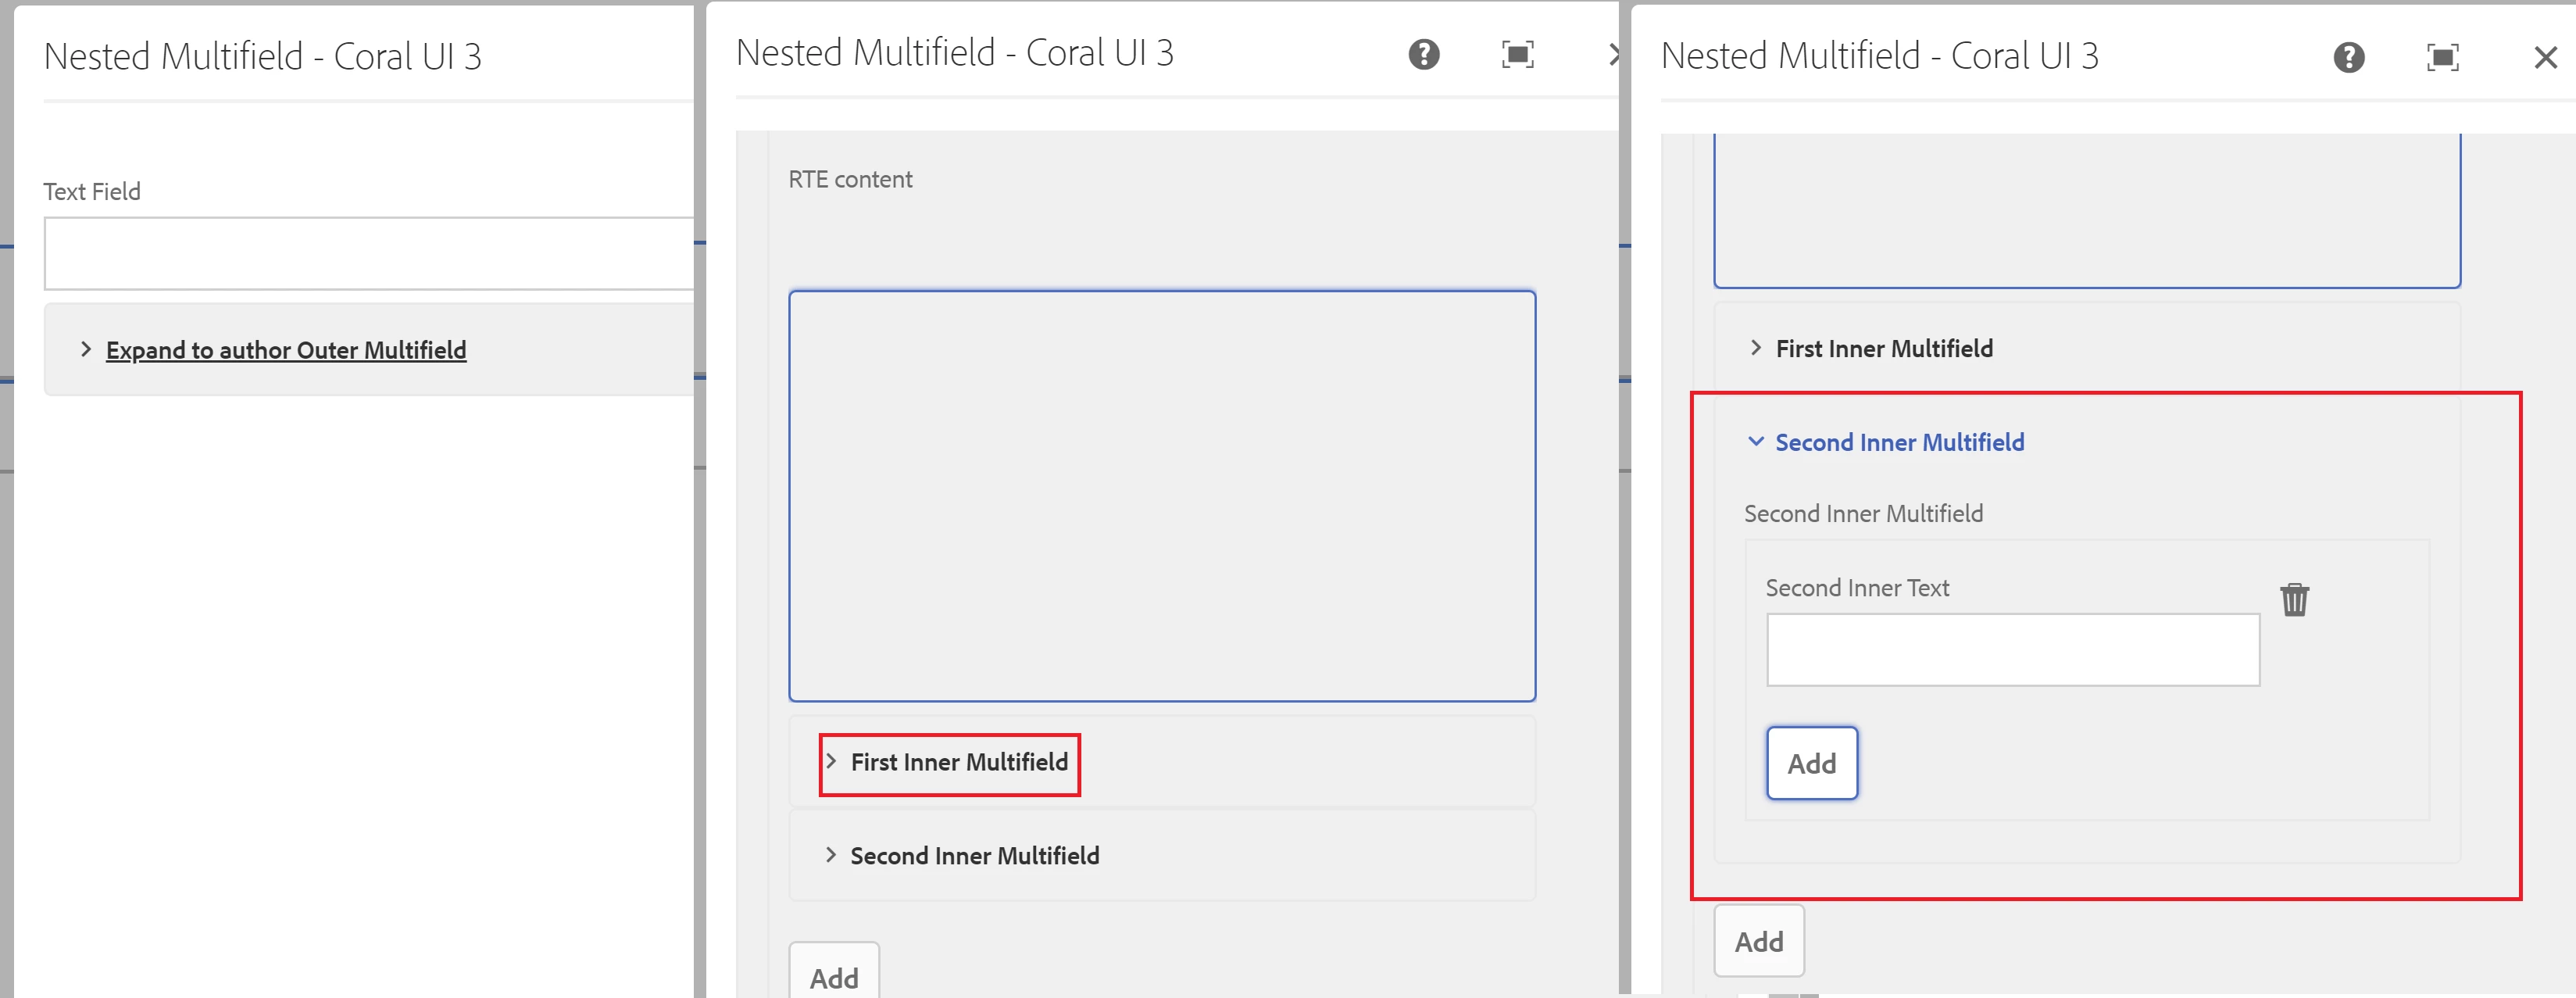Screen dimensions: 2576x998
Task: Toggle fullscreen icon in right dialog
Action: click(2442, 58)
